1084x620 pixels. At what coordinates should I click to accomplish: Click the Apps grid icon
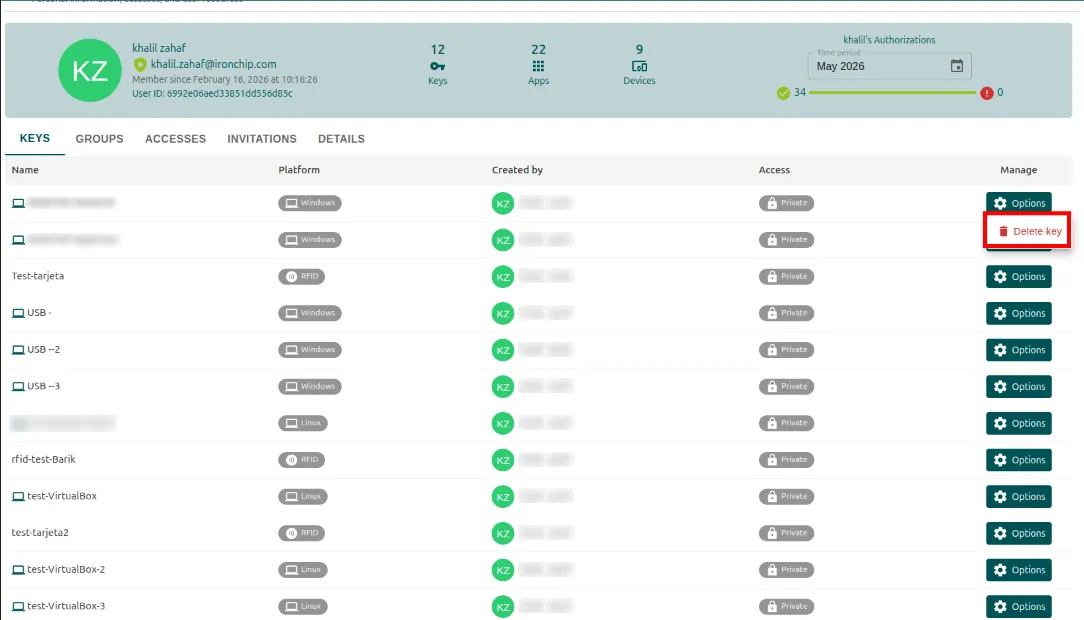(x=539, y=66)
